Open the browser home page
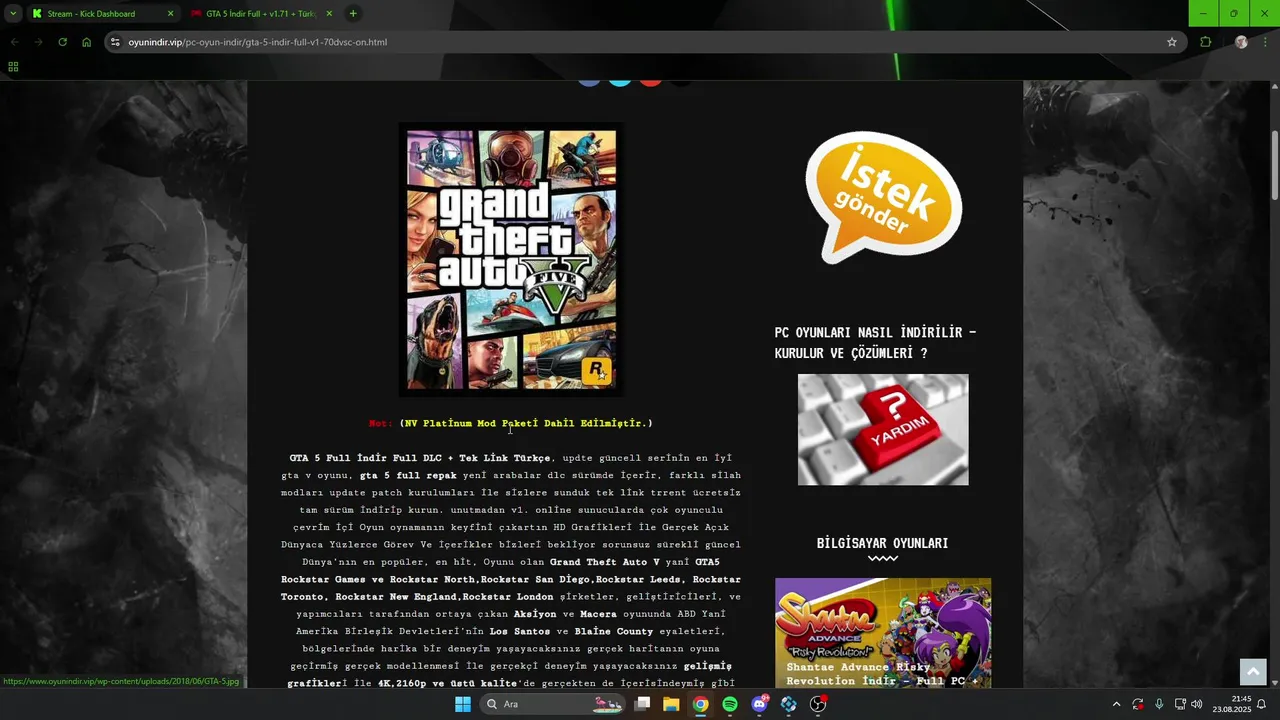The image size is (1280, 720). click(86, 42)
